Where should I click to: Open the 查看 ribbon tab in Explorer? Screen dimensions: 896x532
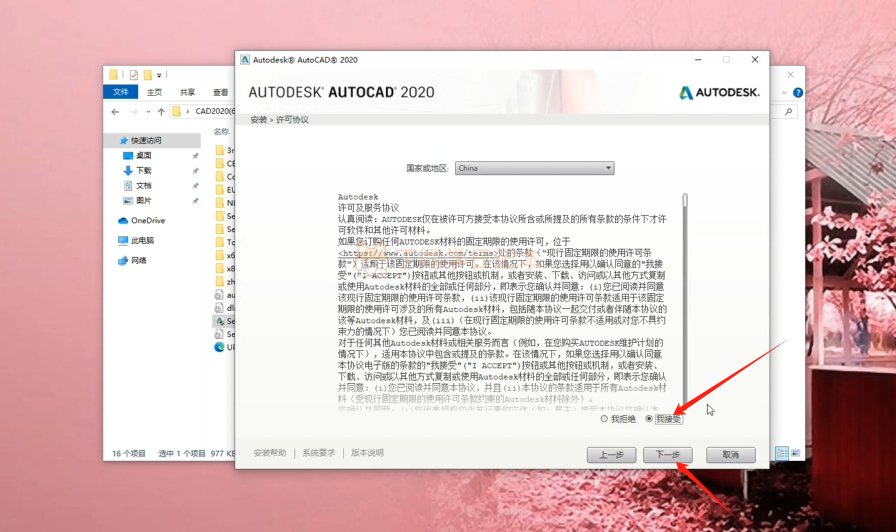pos(221,92)
